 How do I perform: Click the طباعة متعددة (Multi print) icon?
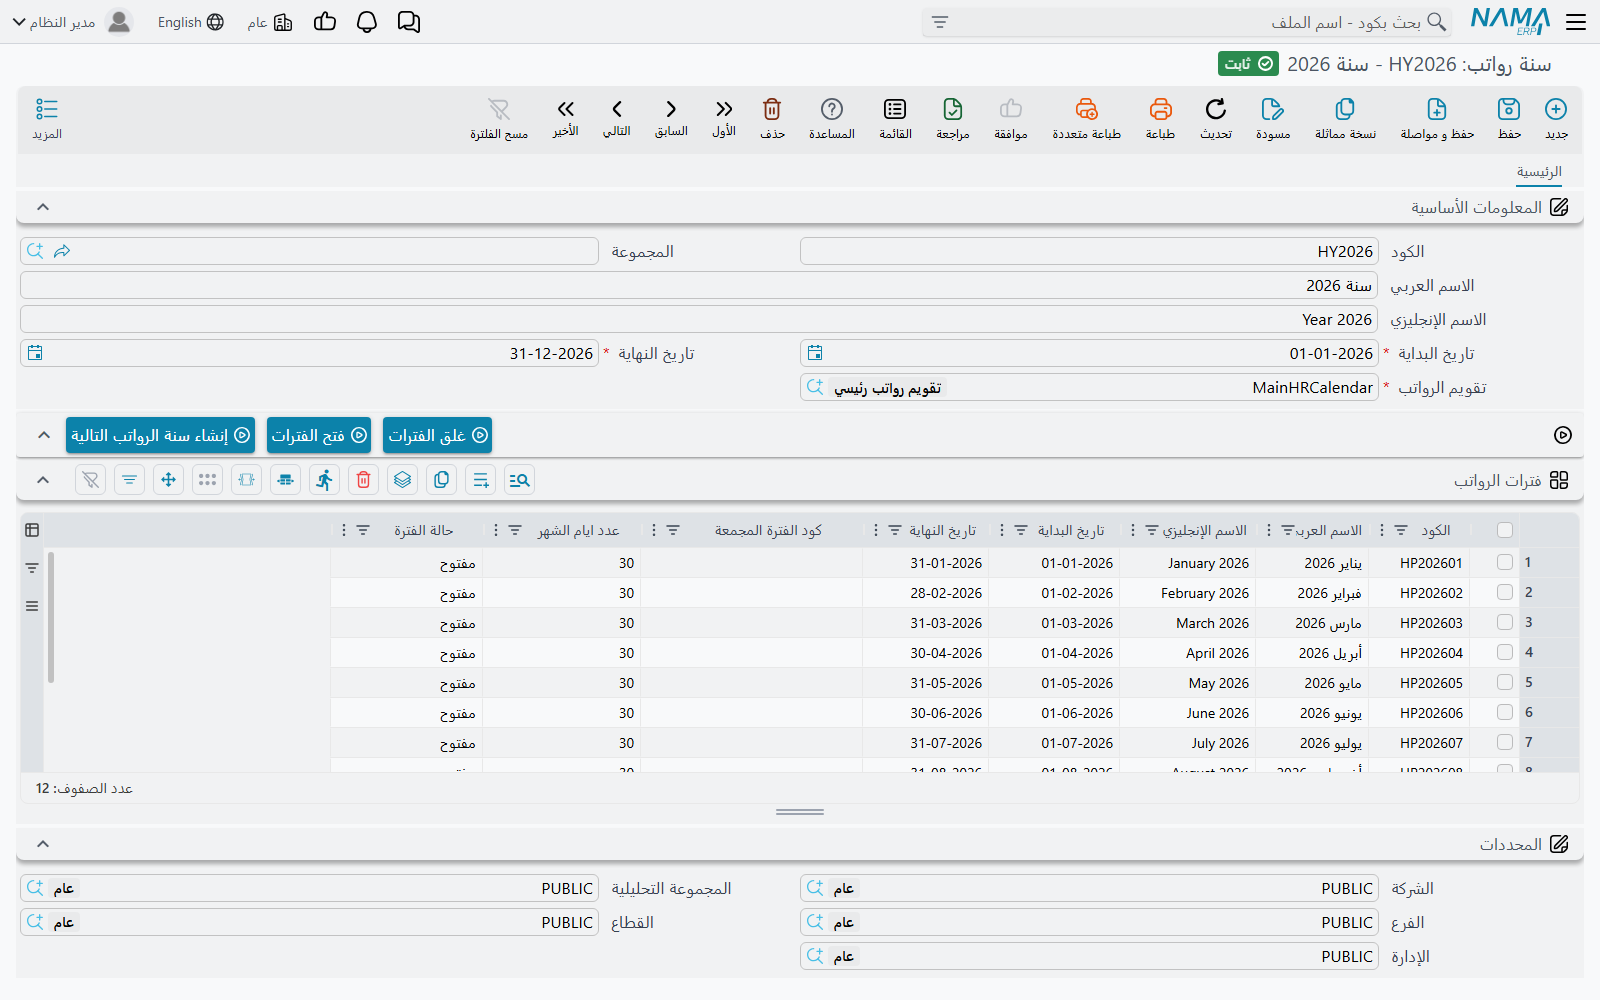click(x=1087, y=109)
